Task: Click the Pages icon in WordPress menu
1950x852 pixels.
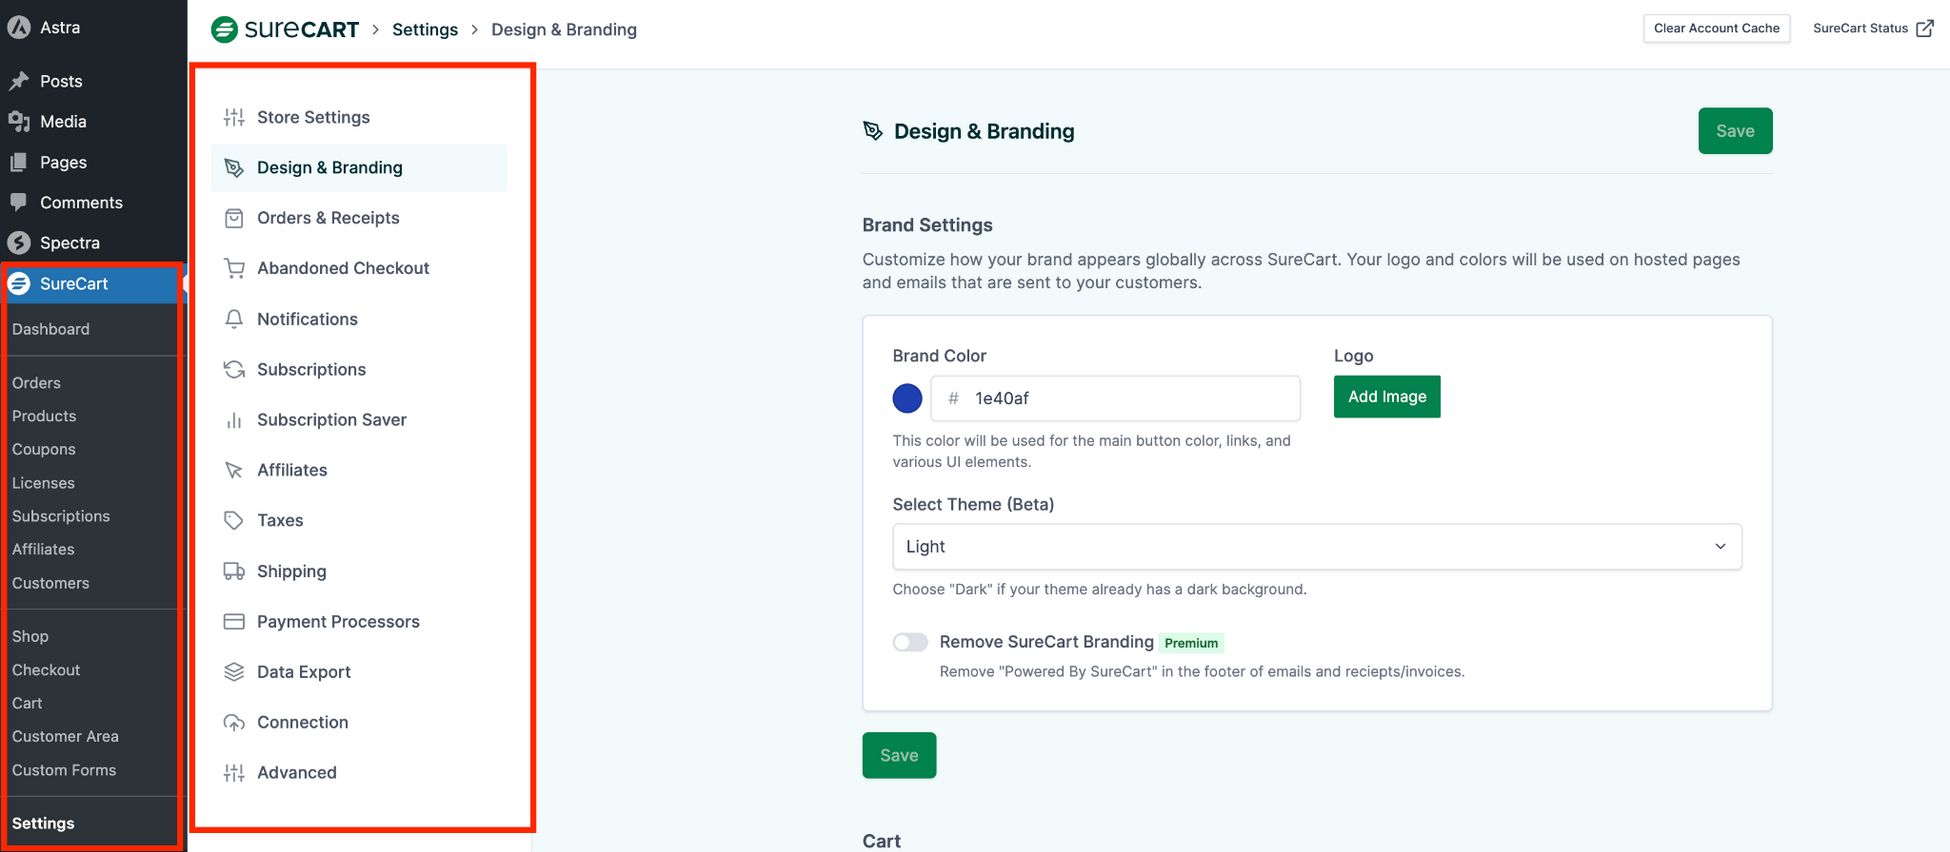Action: 19,162
